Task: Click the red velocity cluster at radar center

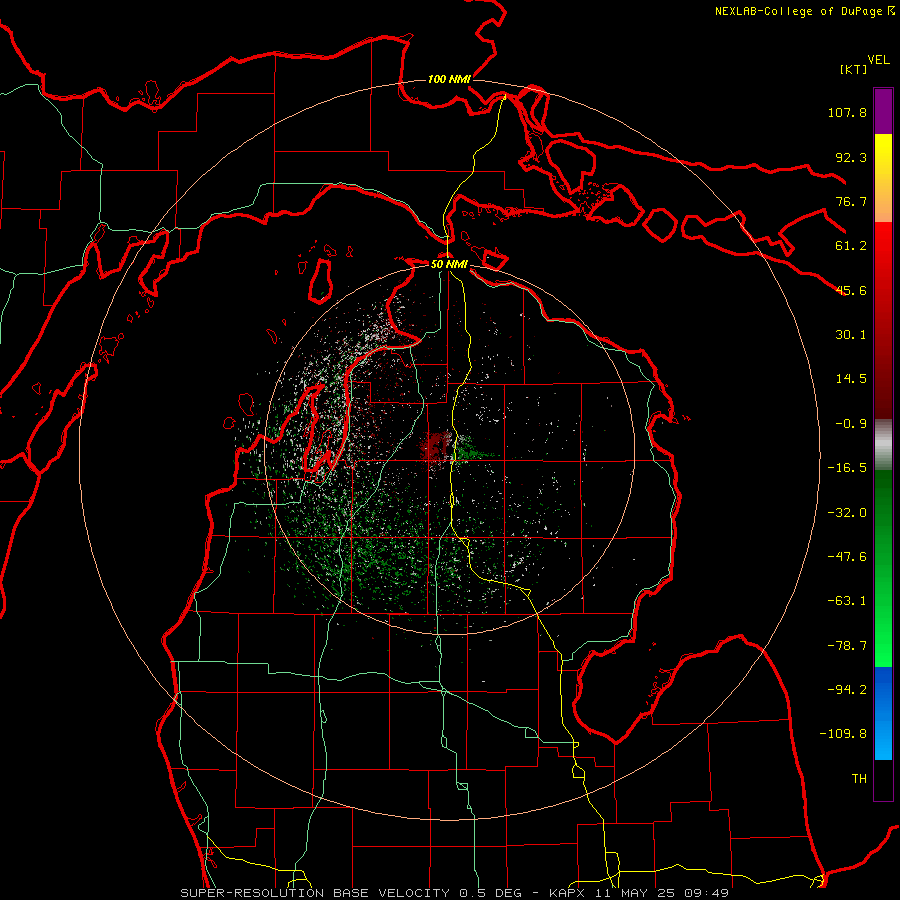Action: [x=436, y=447]
